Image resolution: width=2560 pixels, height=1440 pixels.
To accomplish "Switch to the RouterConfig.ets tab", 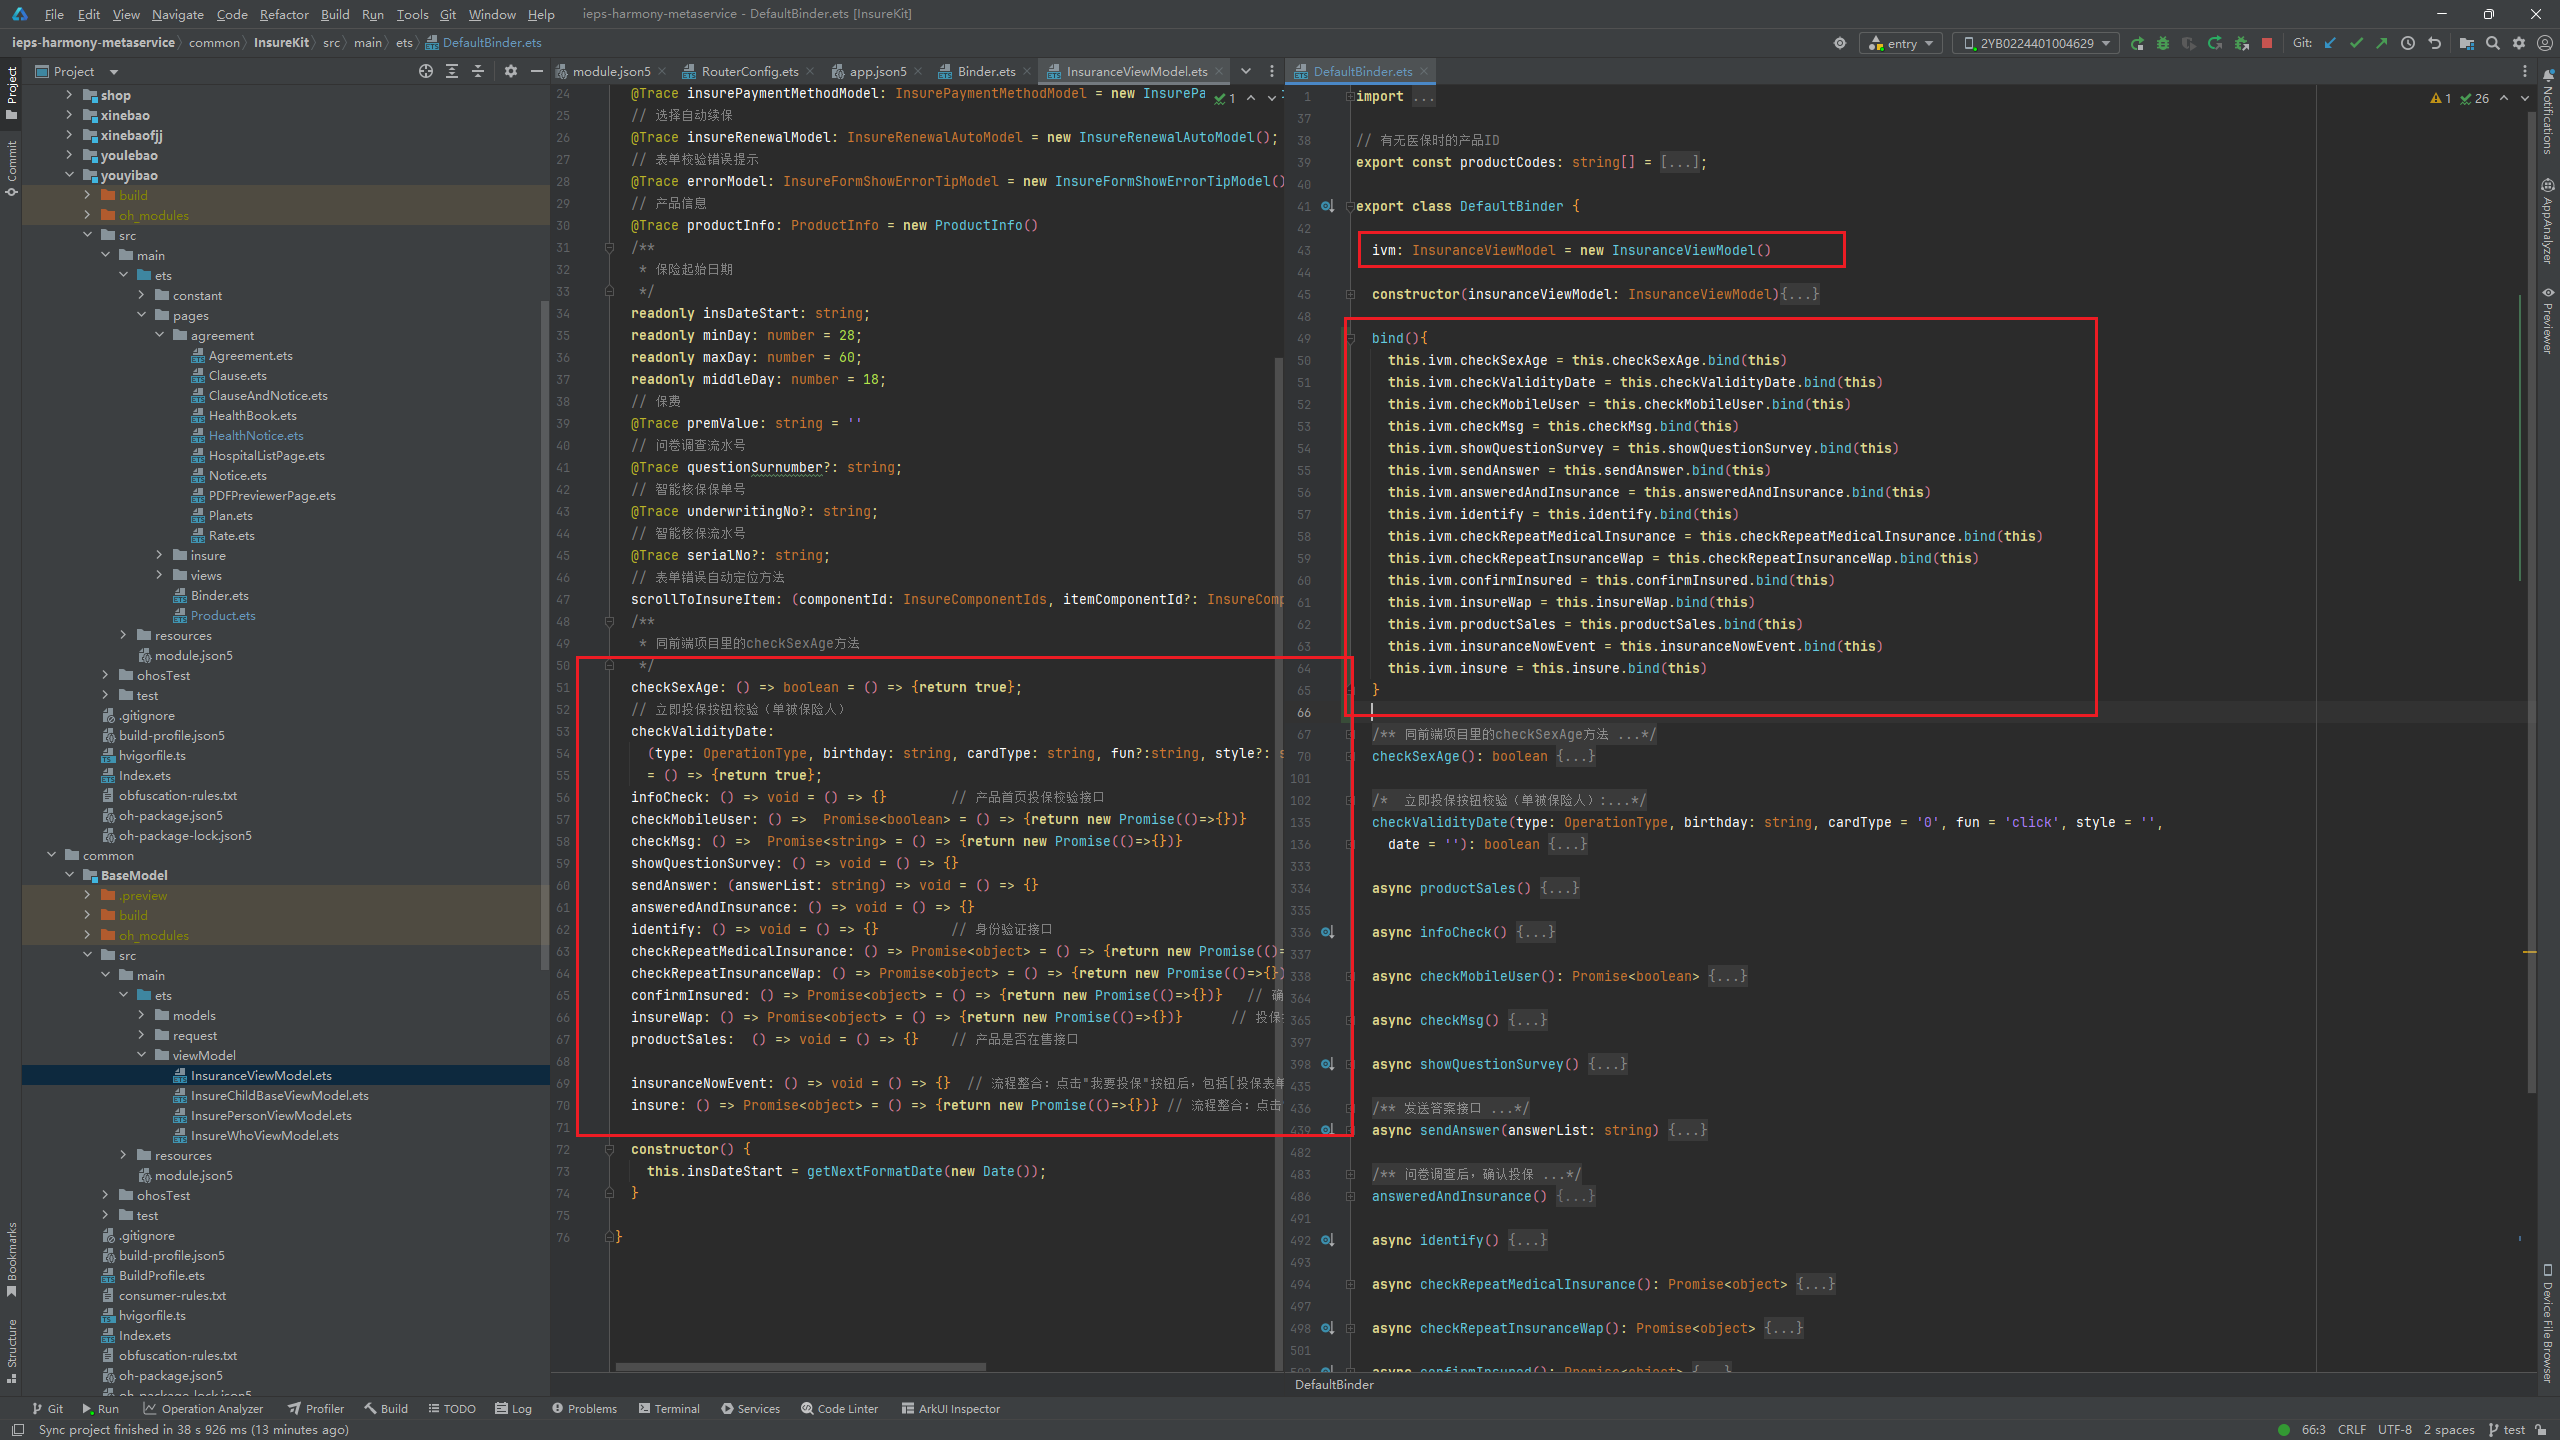I will coord(749,71).
